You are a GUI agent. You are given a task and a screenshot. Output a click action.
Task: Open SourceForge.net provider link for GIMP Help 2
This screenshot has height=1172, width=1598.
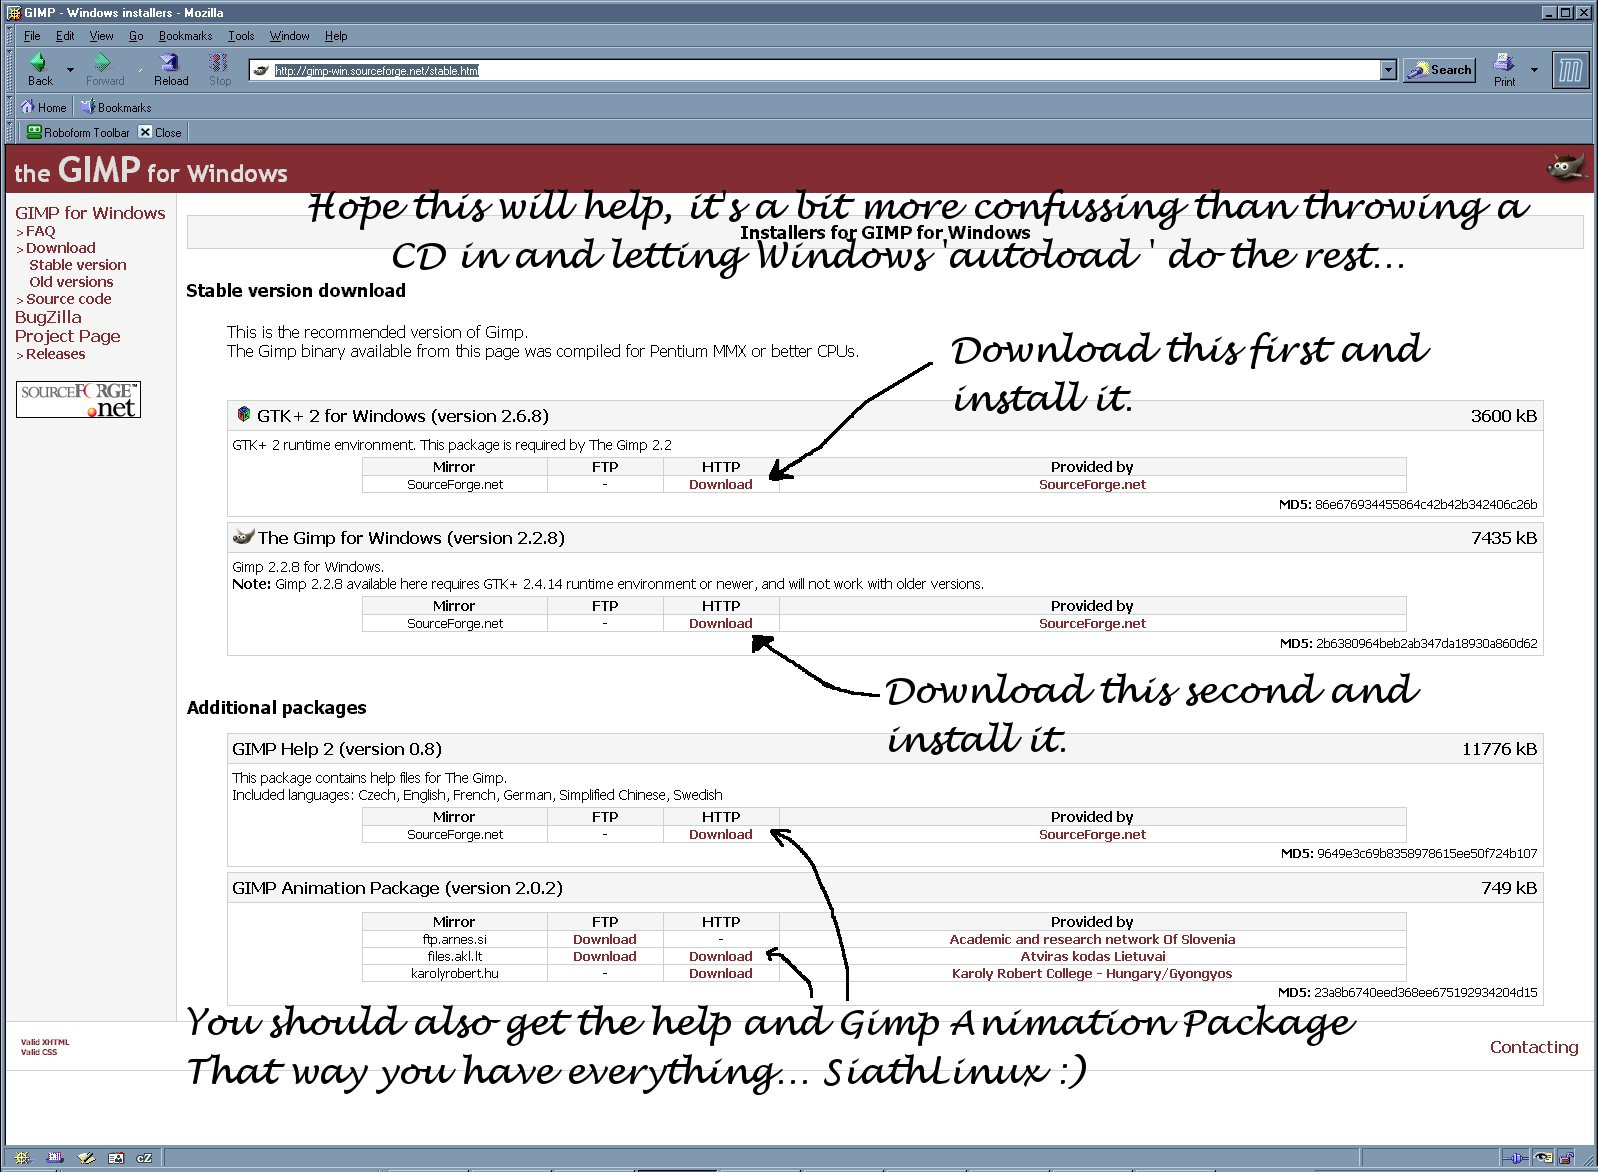pos(1092,834)
